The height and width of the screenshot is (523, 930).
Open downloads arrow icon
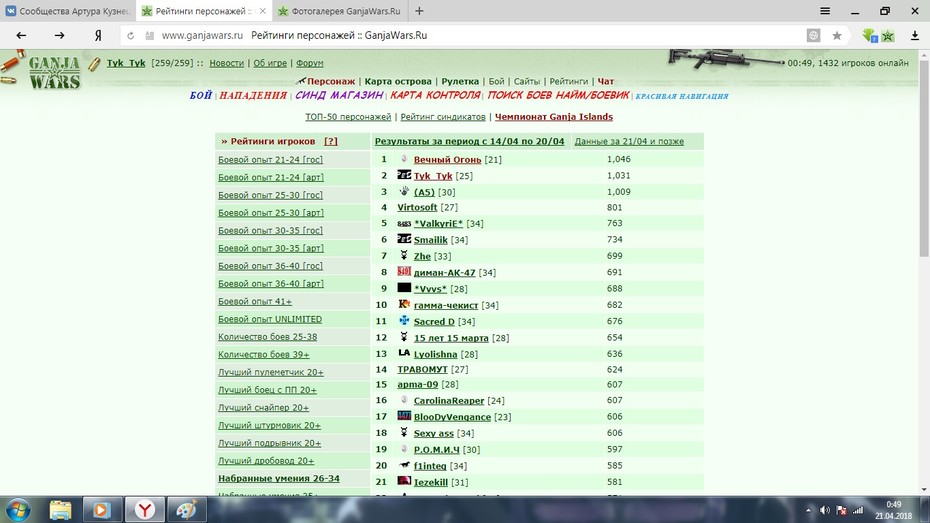(x=915, y=36)
